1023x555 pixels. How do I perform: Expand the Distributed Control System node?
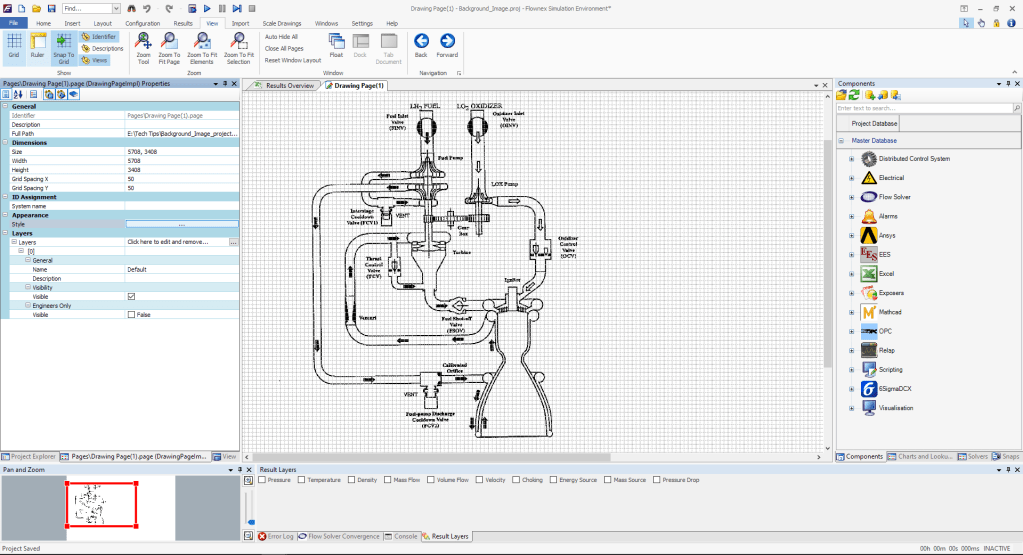(x=852, y=159)
